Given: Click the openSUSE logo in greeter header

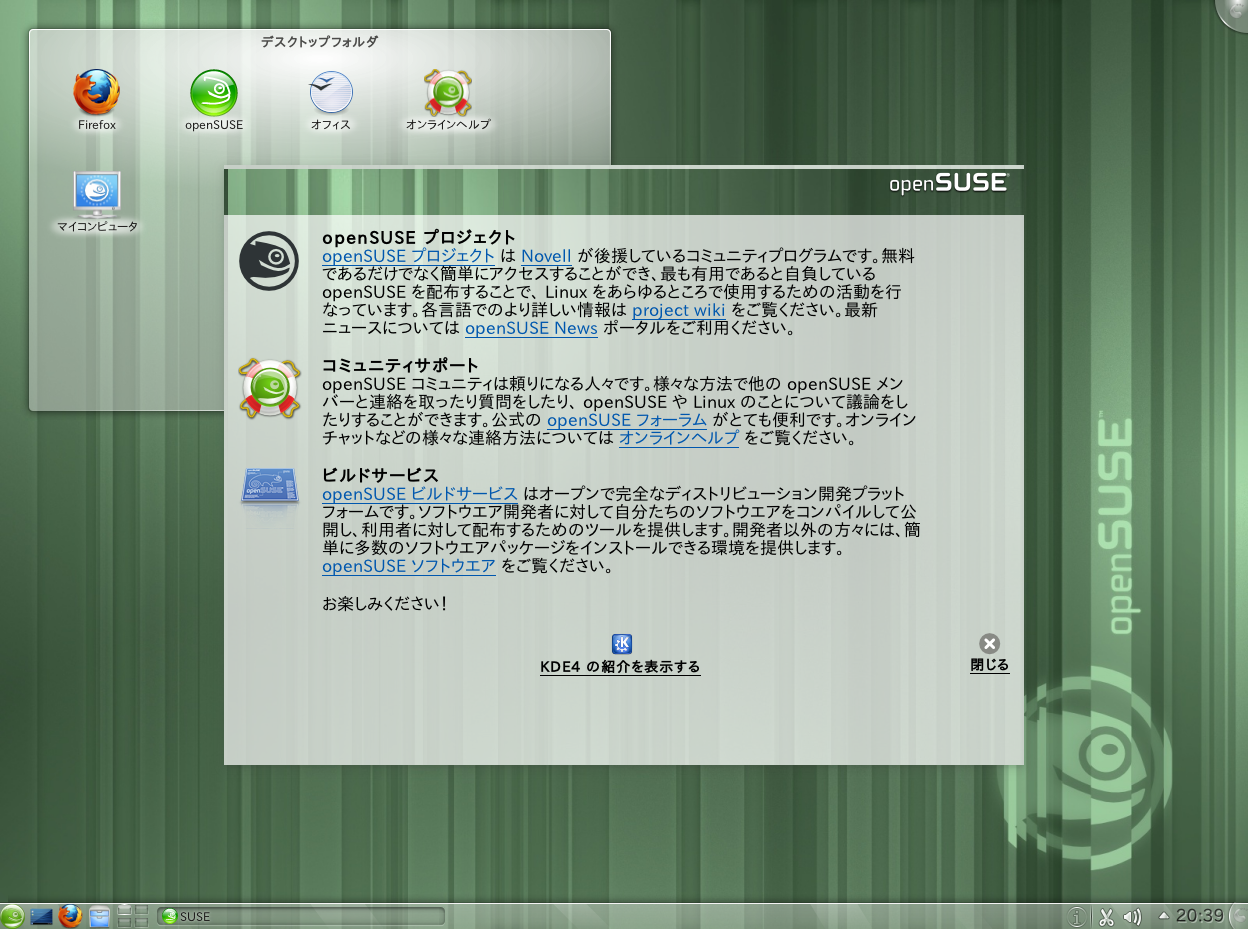Looking at the screenshot, I should coord(948,183).
